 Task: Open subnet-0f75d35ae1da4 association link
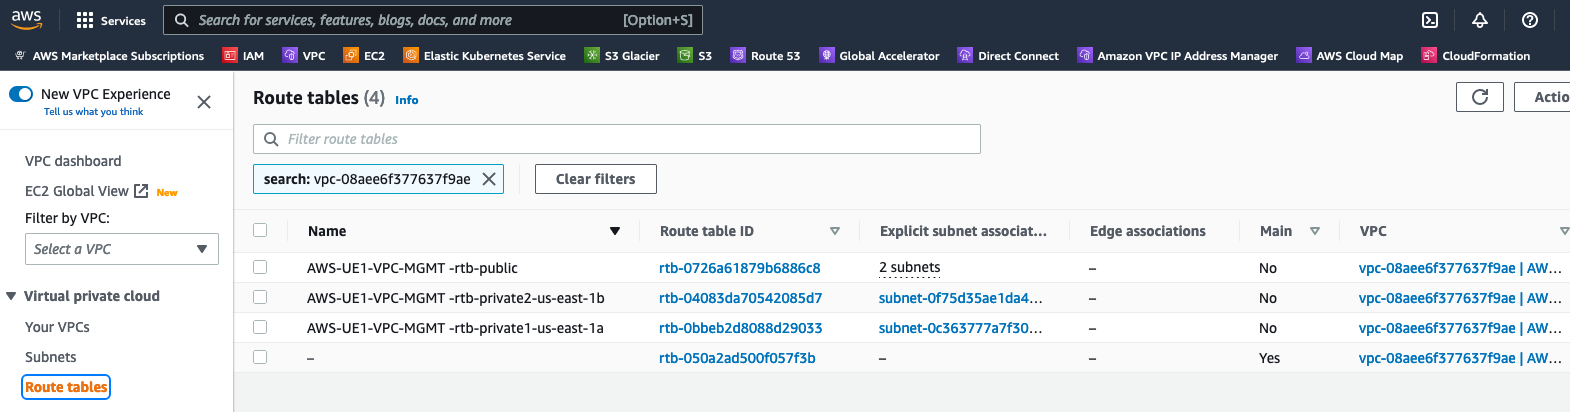pyautogui.click(x=961, y=298)
